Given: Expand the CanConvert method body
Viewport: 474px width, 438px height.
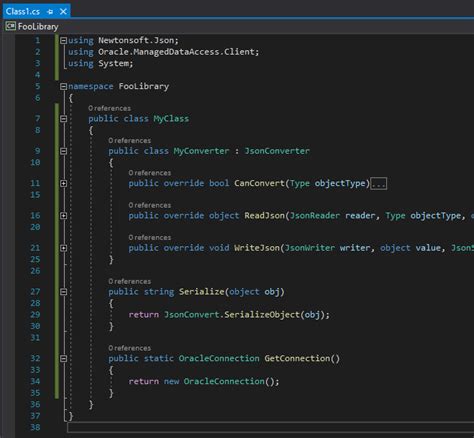Looking at the screenshot, I should click(63, 184).
